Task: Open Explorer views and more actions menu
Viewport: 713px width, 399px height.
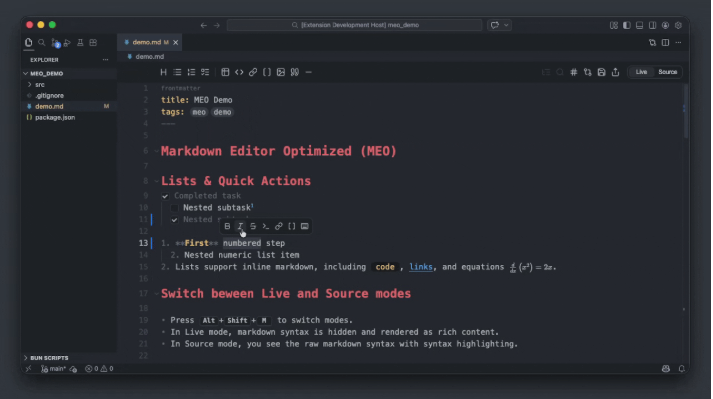Action: tap(105, 60)
